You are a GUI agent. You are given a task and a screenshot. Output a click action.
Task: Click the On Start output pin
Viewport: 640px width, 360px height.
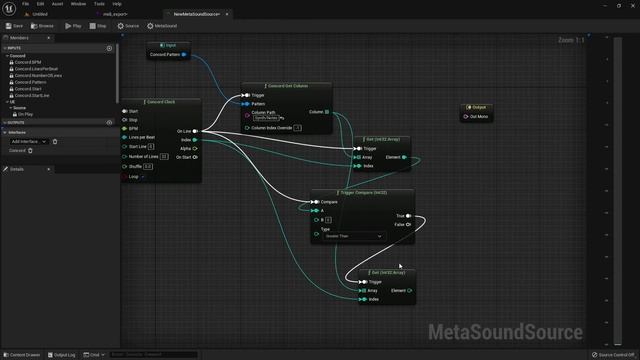point(195,157)
